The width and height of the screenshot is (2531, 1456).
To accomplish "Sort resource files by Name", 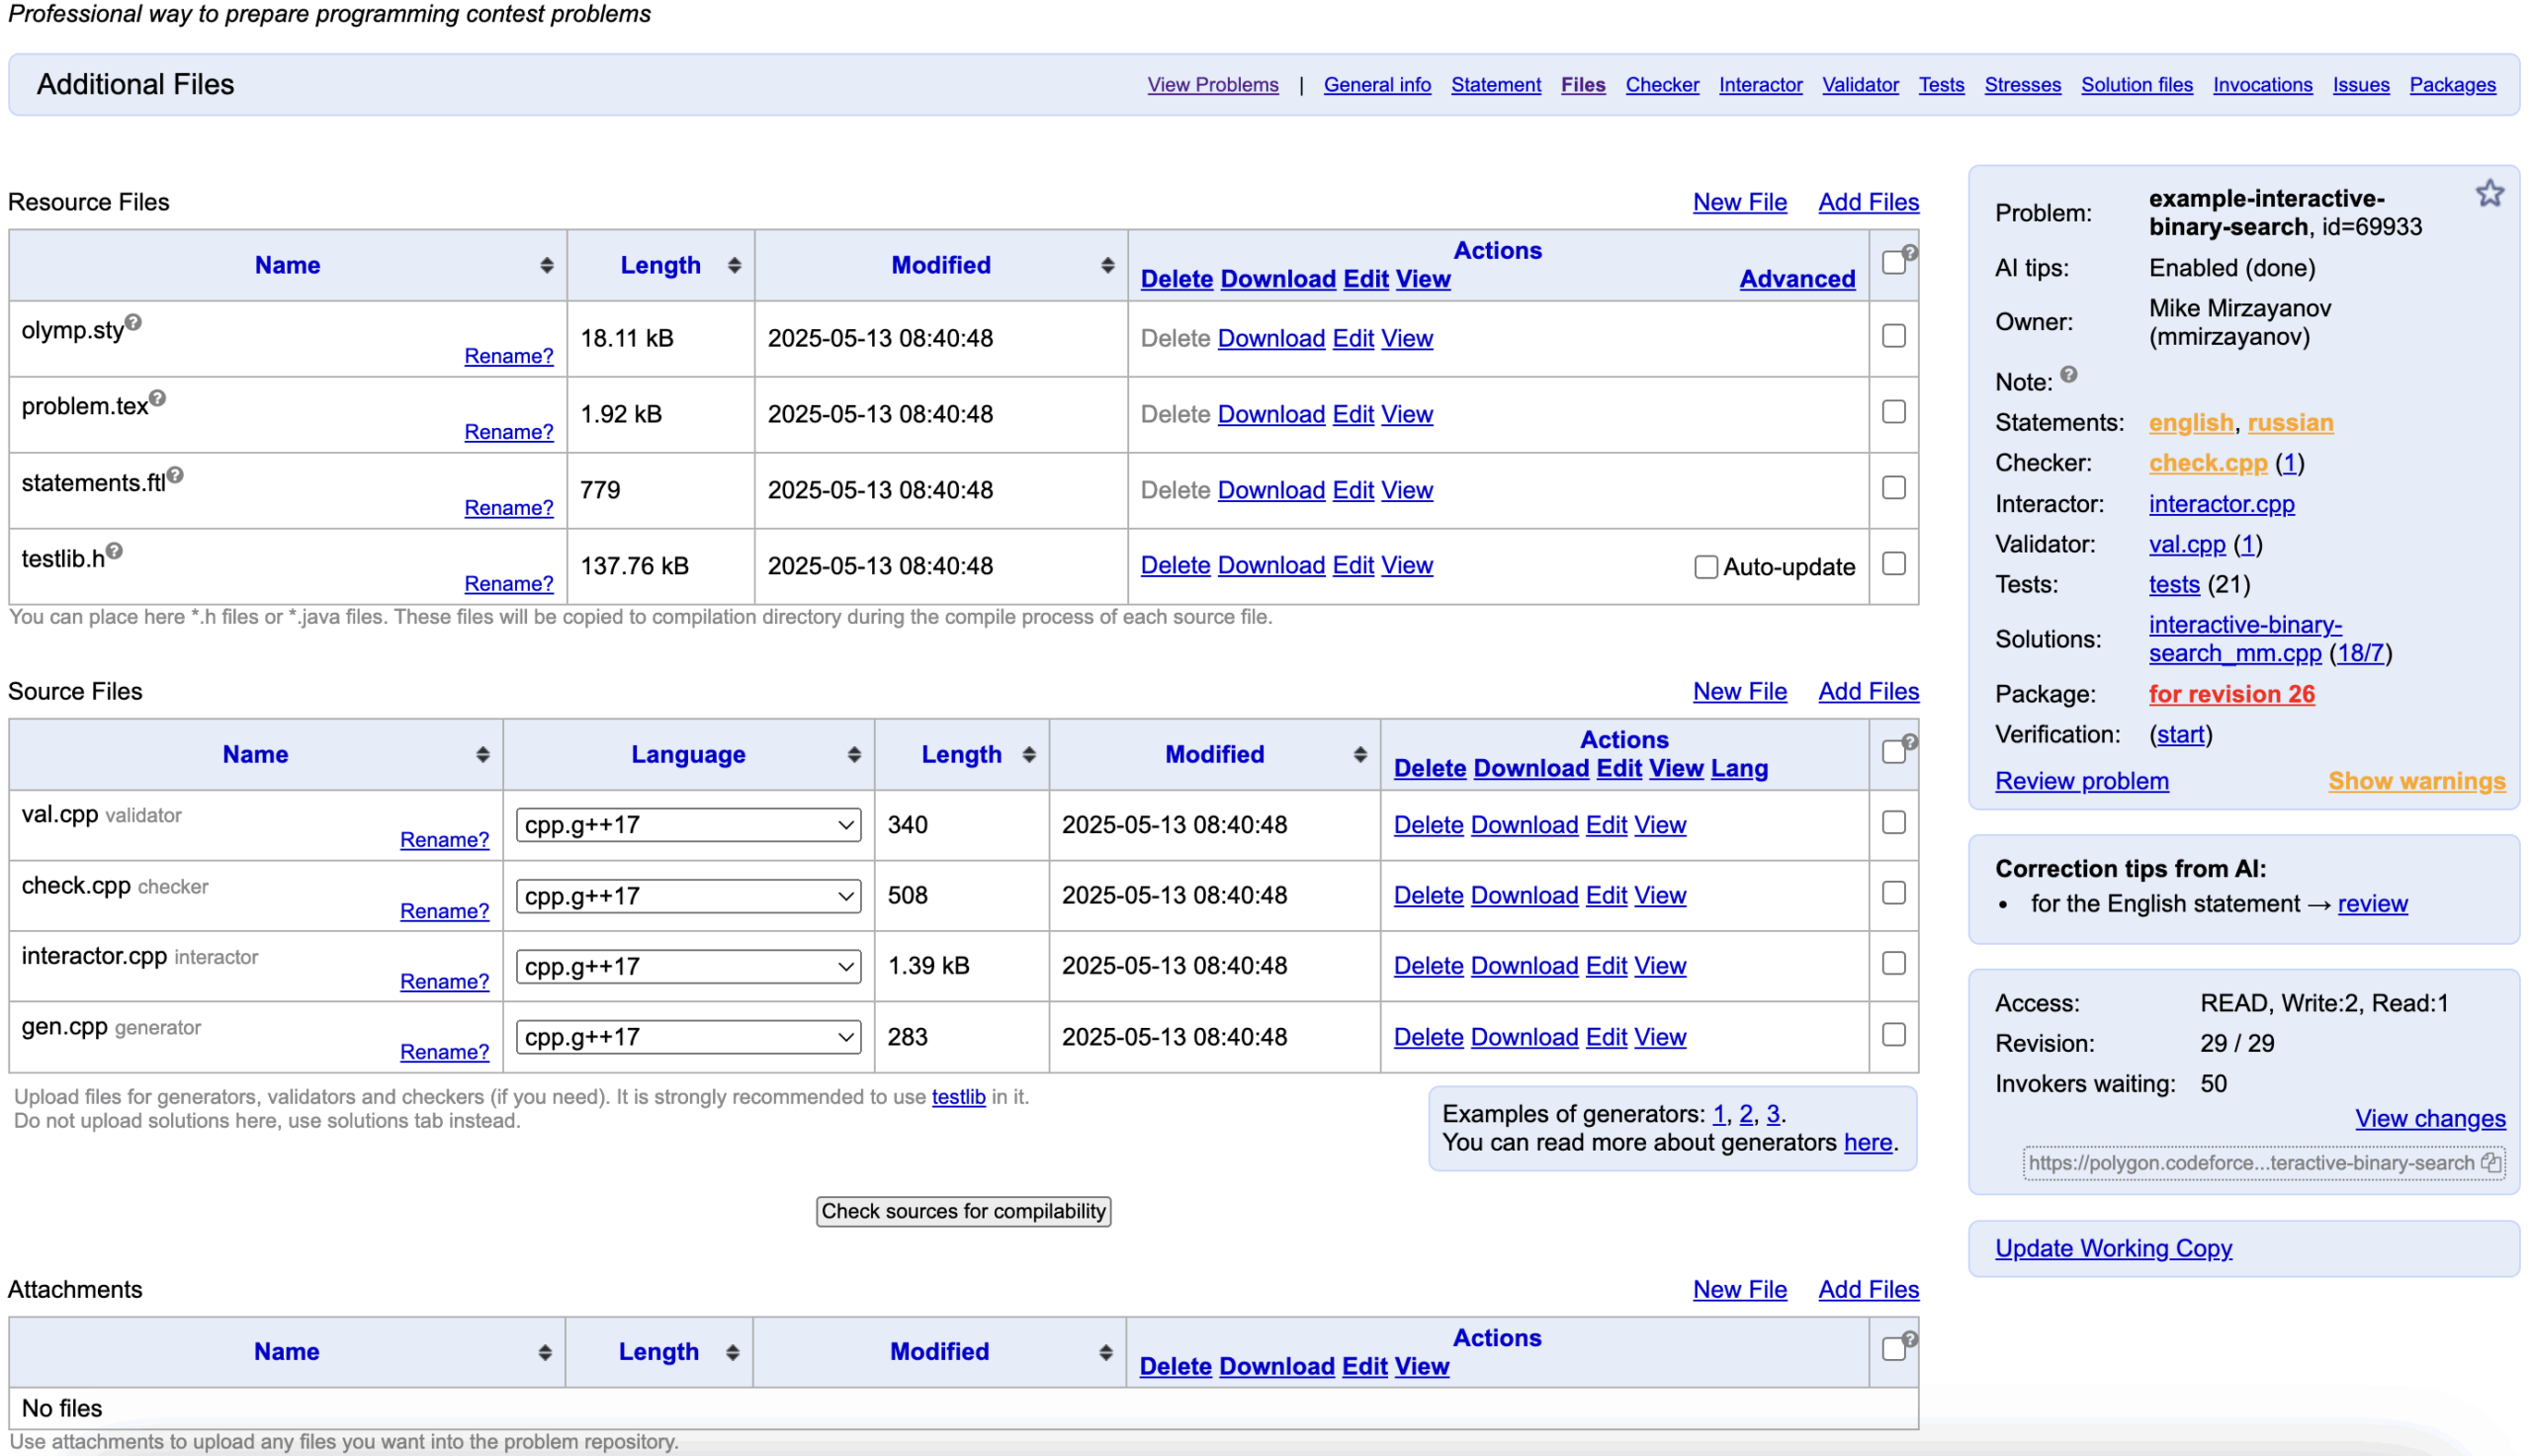I will coord(546,265).
